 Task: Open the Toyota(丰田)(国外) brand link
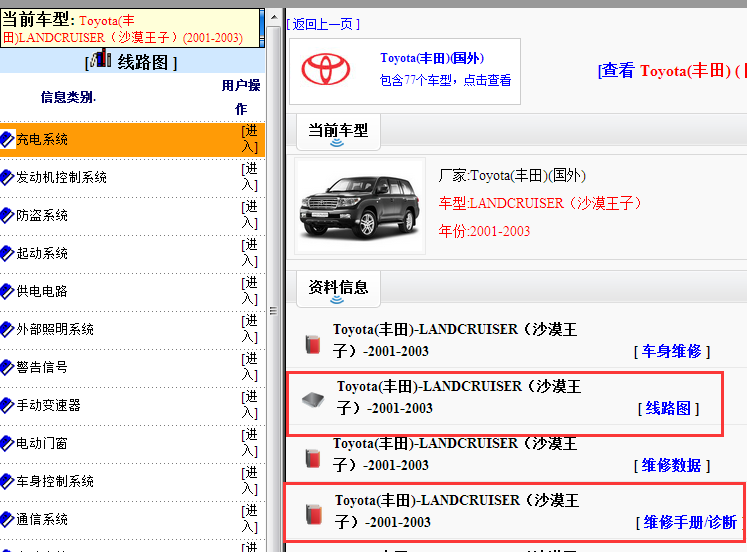432,58
